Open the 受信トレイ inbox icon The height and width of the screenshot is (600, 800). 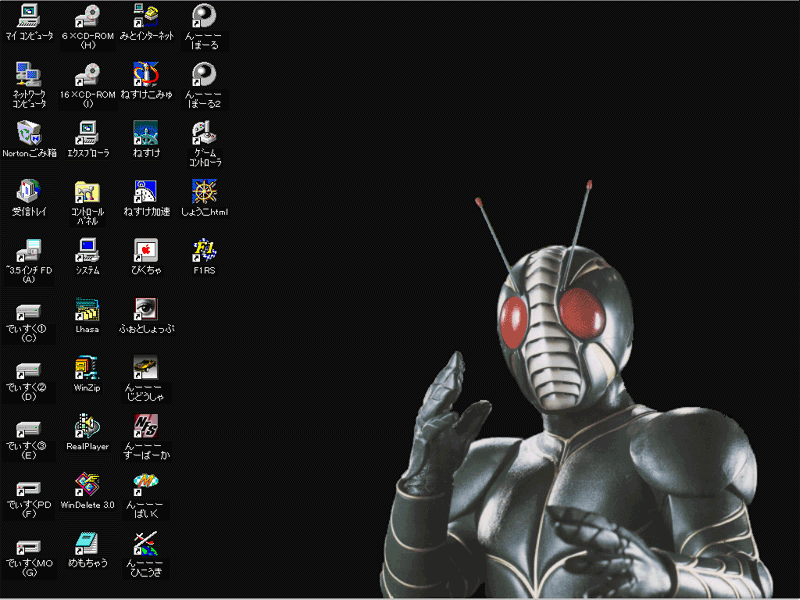tap(29, 191)
